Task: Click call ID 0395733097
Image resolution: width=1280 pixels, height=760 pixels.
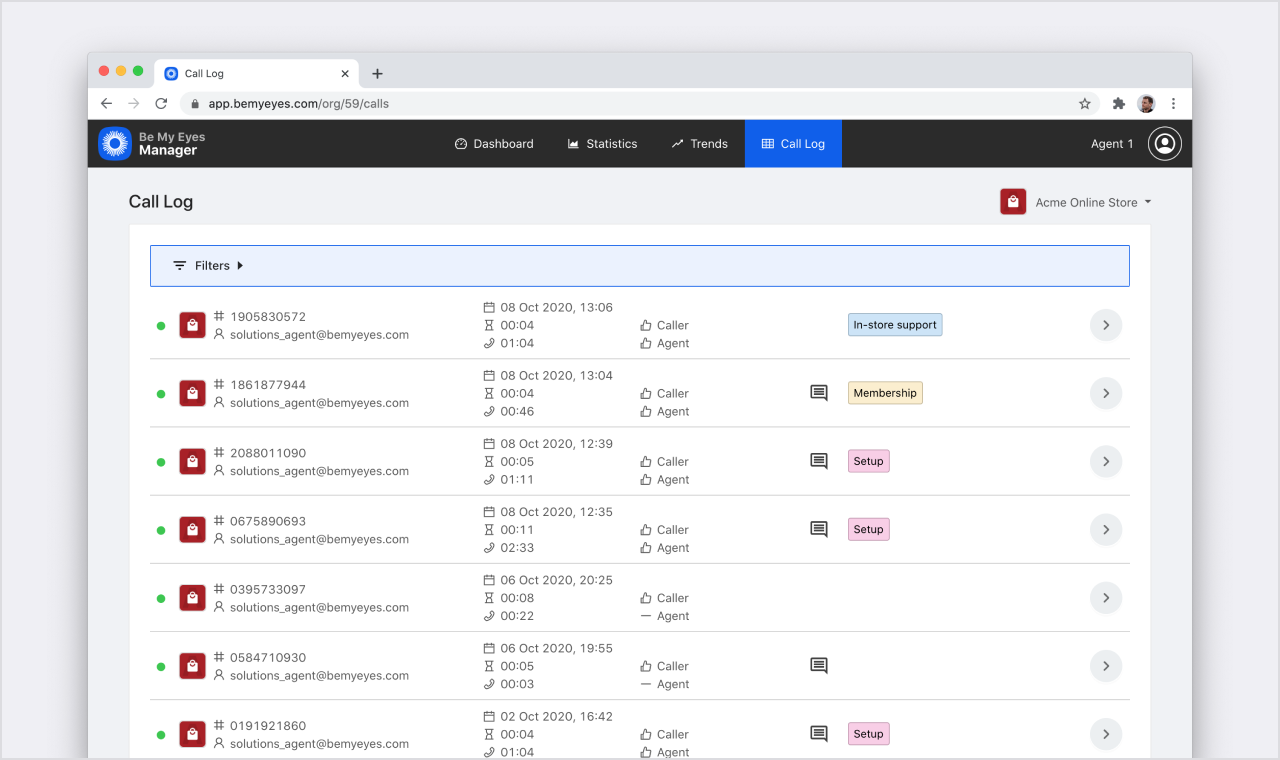Action: point(268,590)
